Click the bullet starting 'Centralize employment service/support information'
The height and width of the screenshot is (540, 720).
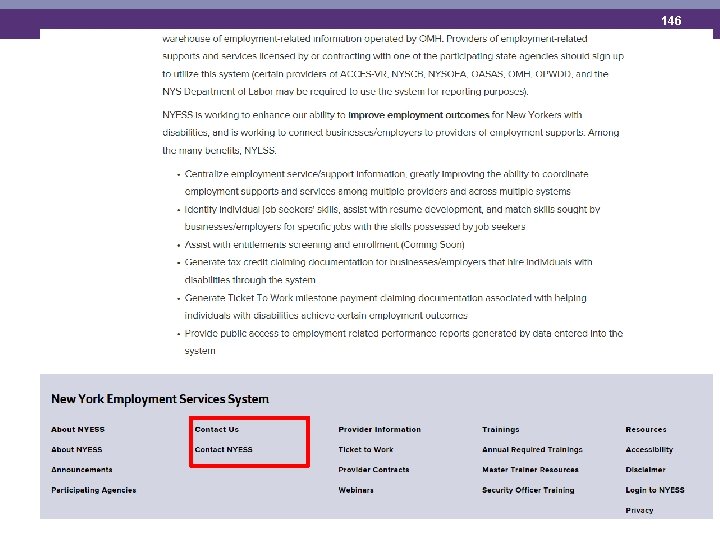tap(386, 183)
